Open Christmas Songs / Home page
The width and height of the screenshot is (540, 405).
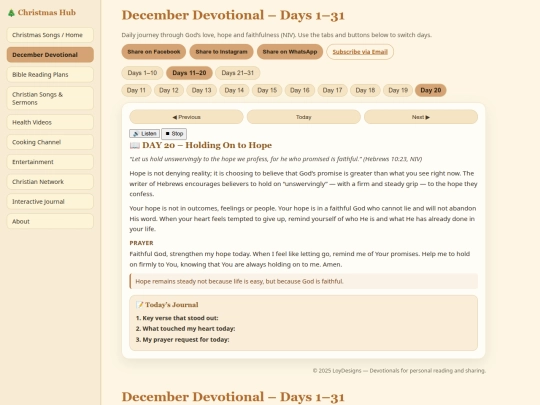(50, 35)
